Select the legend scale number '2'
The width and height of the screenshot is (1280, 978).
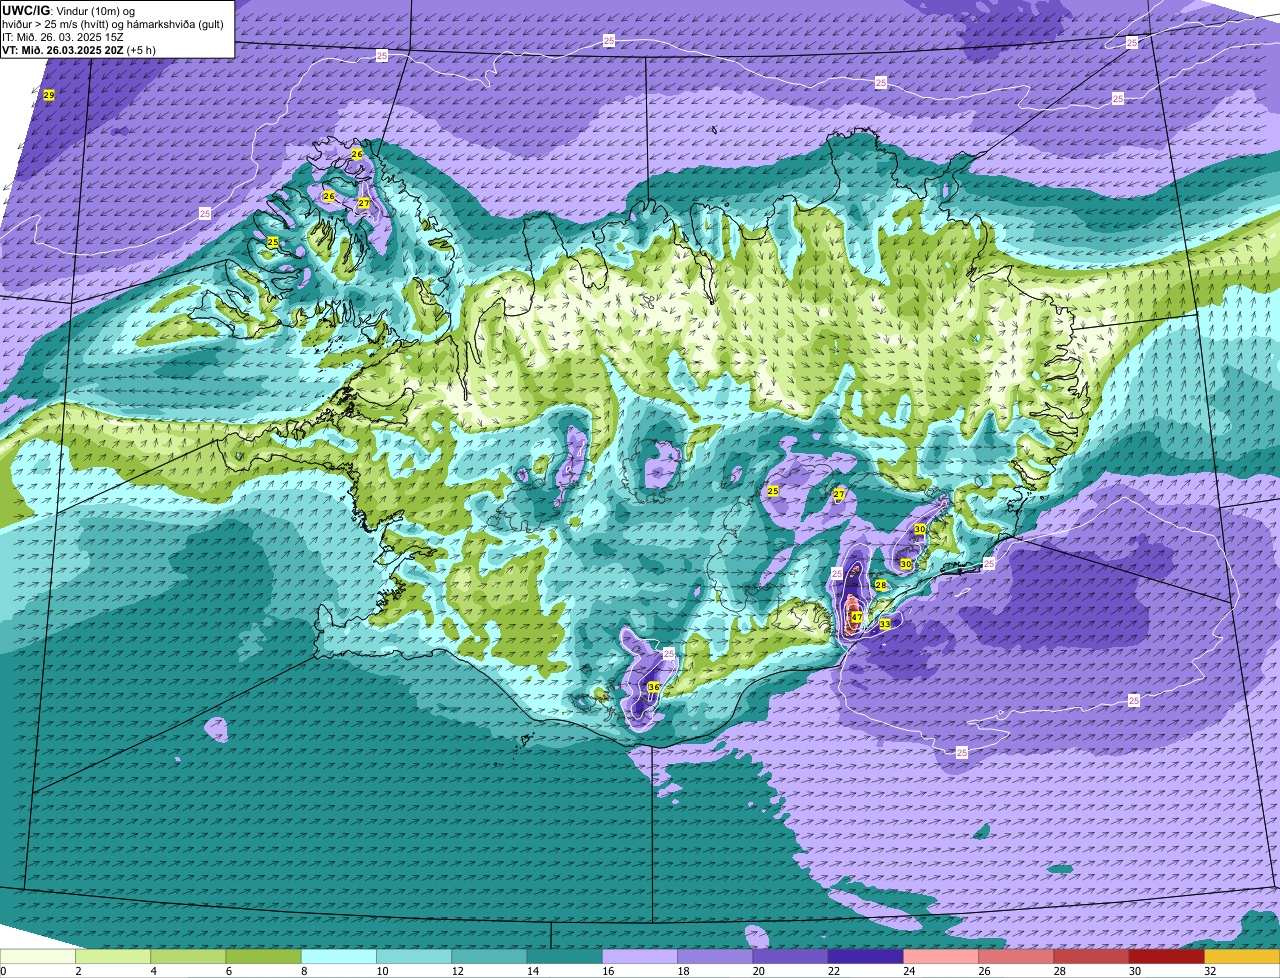pyautogui.click(x=78, y=971)
